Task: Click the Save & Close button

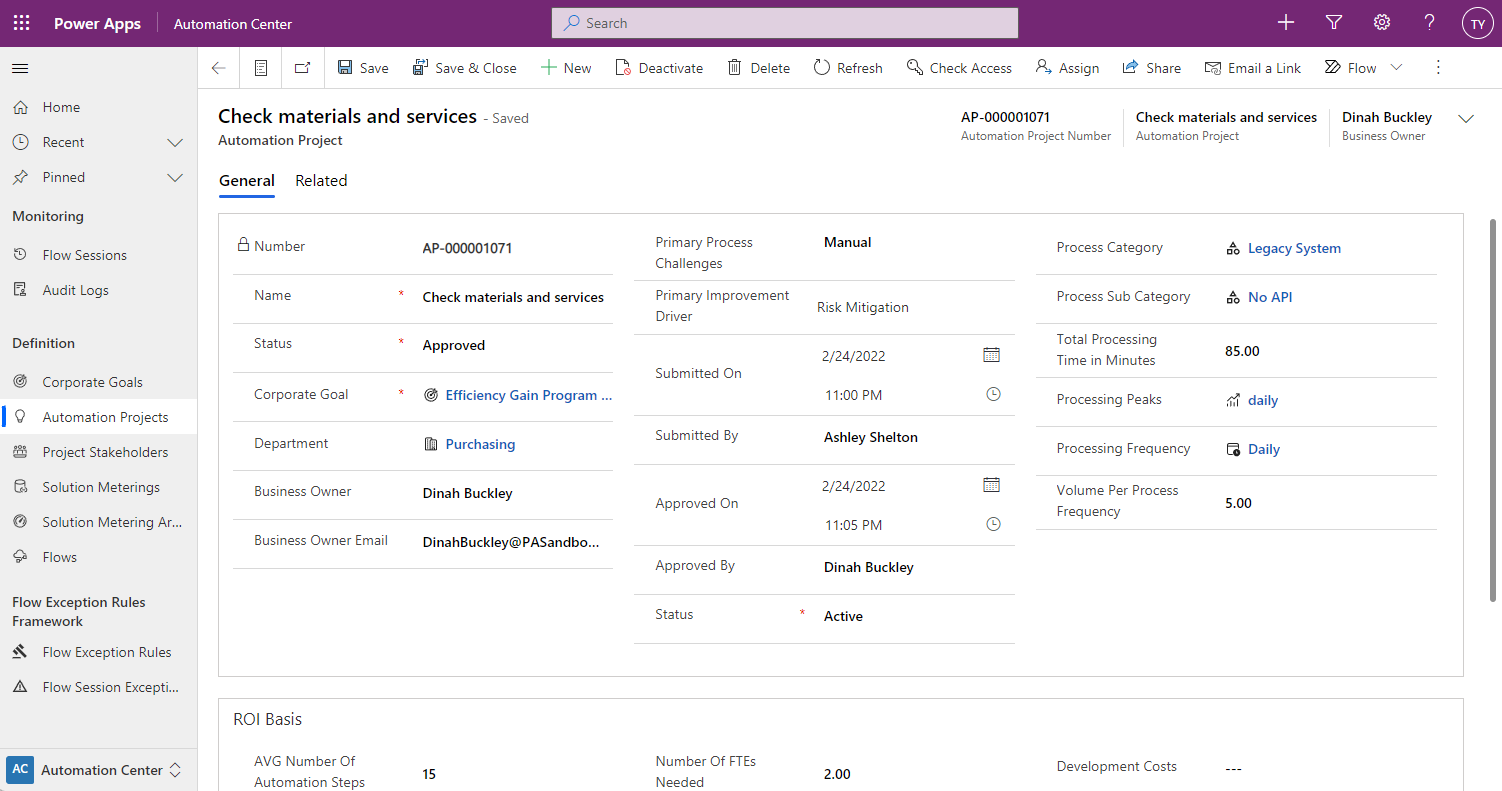Action: 464,68
